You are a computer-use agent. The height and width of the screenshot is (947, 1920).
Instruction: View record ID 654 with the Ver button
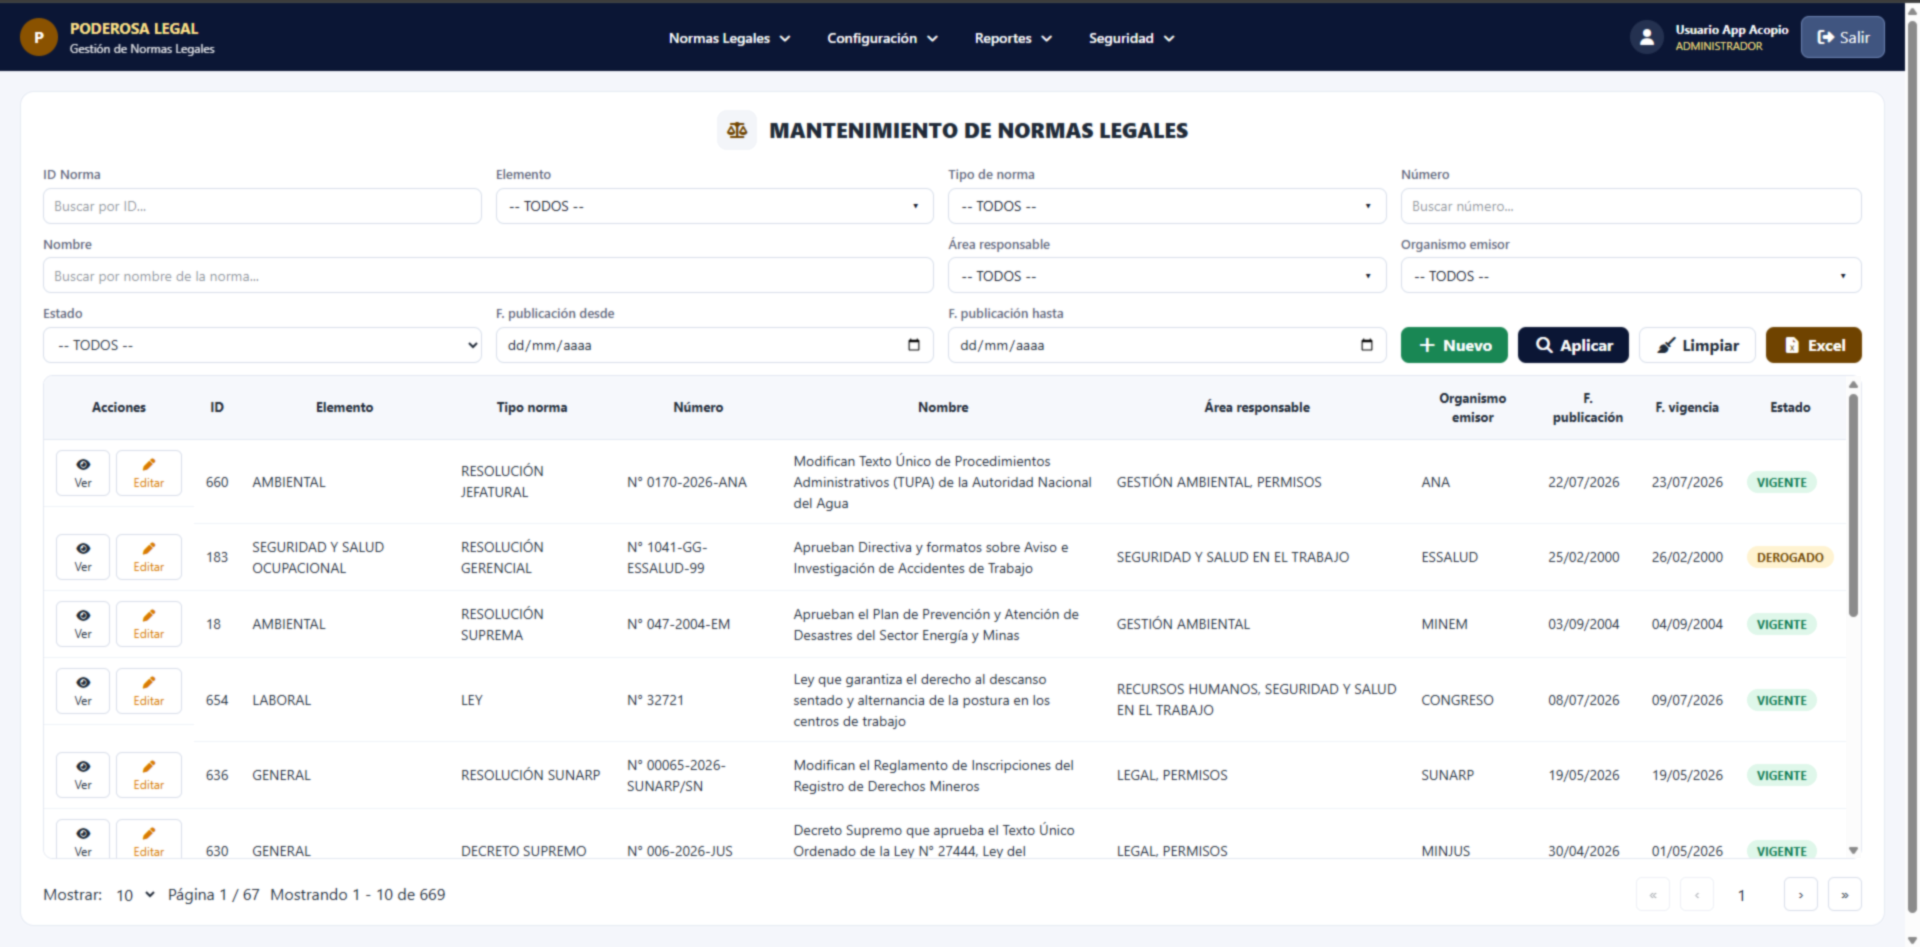tap(83, 691)
